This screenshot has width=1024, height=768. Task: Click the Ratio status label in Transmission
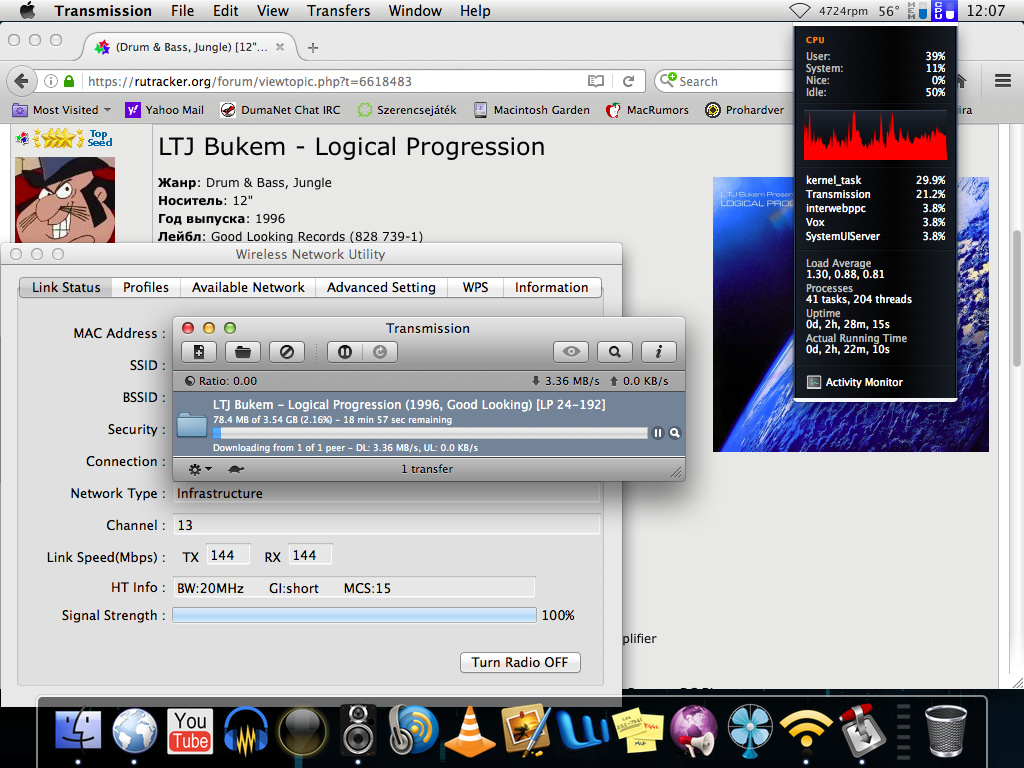[x=221, y=381]
